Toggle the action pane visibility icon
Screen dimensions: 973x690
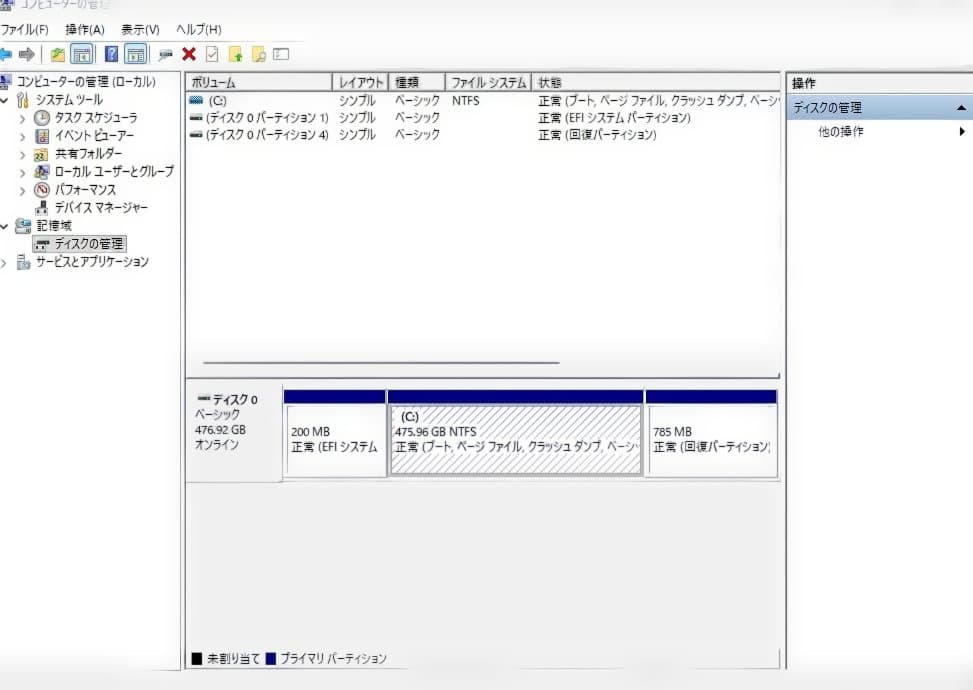coord(134,54)
